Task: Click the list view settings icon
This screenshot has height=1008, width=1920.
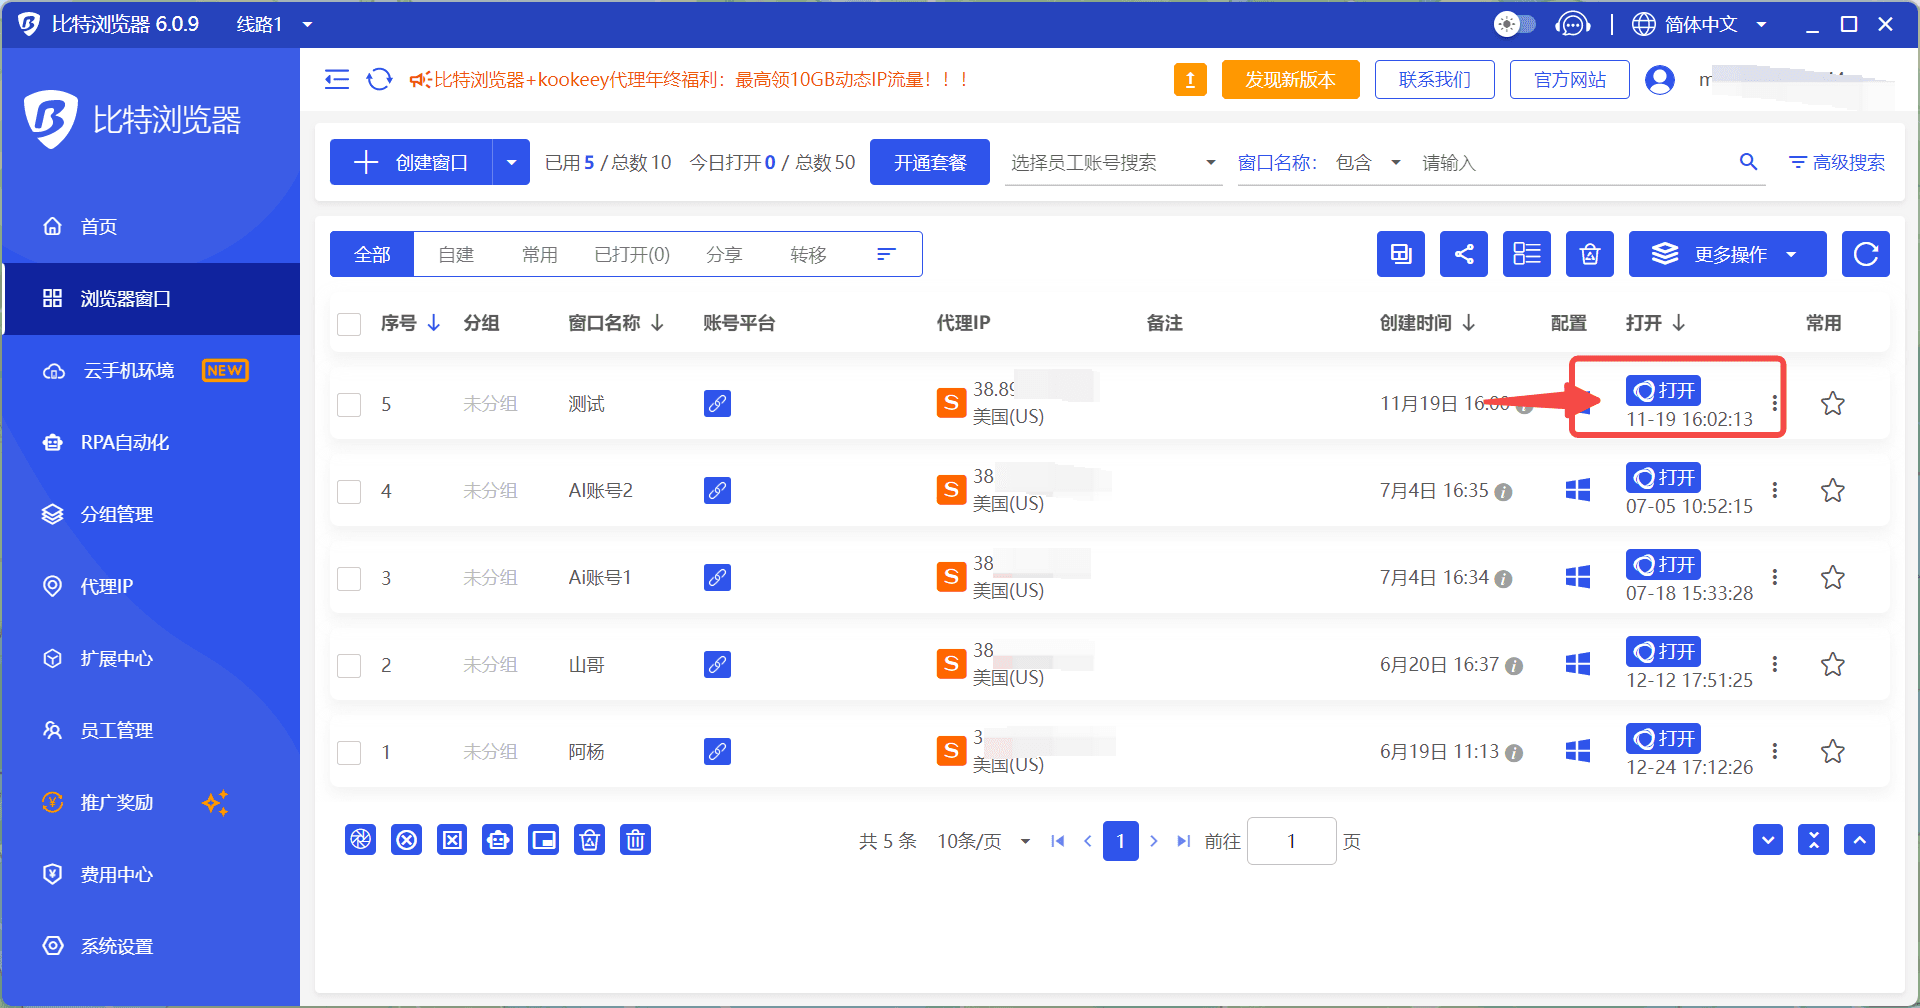Action: 1527,254
